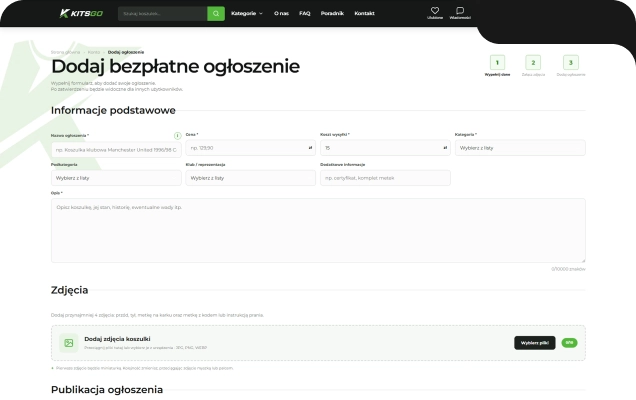Click step 1 Wypełnij dane box

497,62
